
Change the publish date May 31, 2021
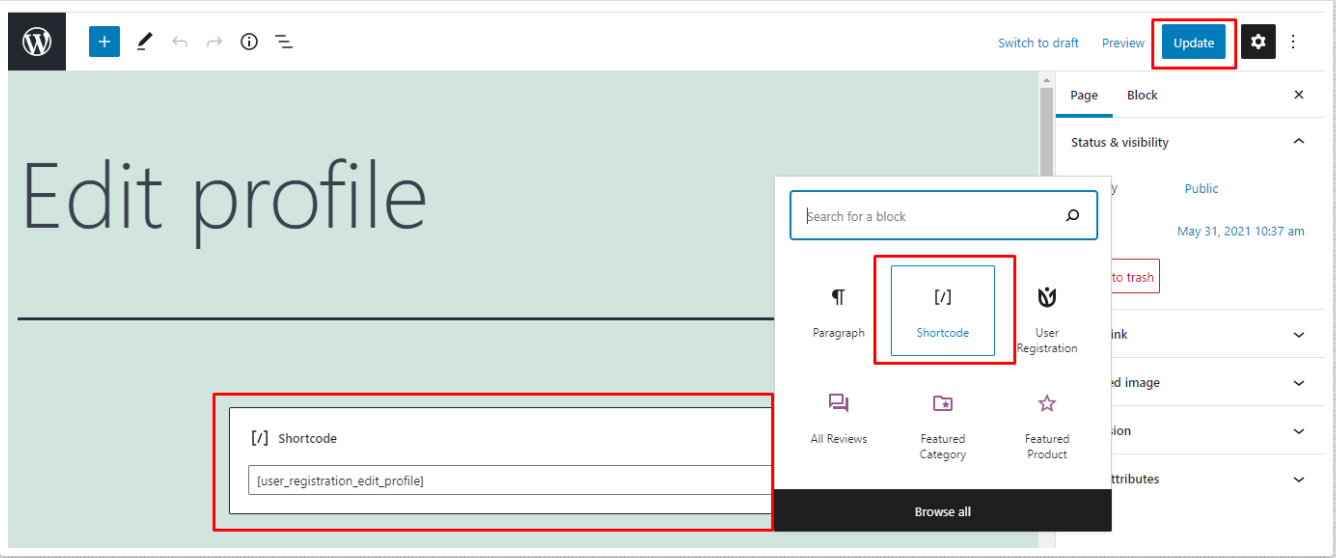click(1241, 231)
